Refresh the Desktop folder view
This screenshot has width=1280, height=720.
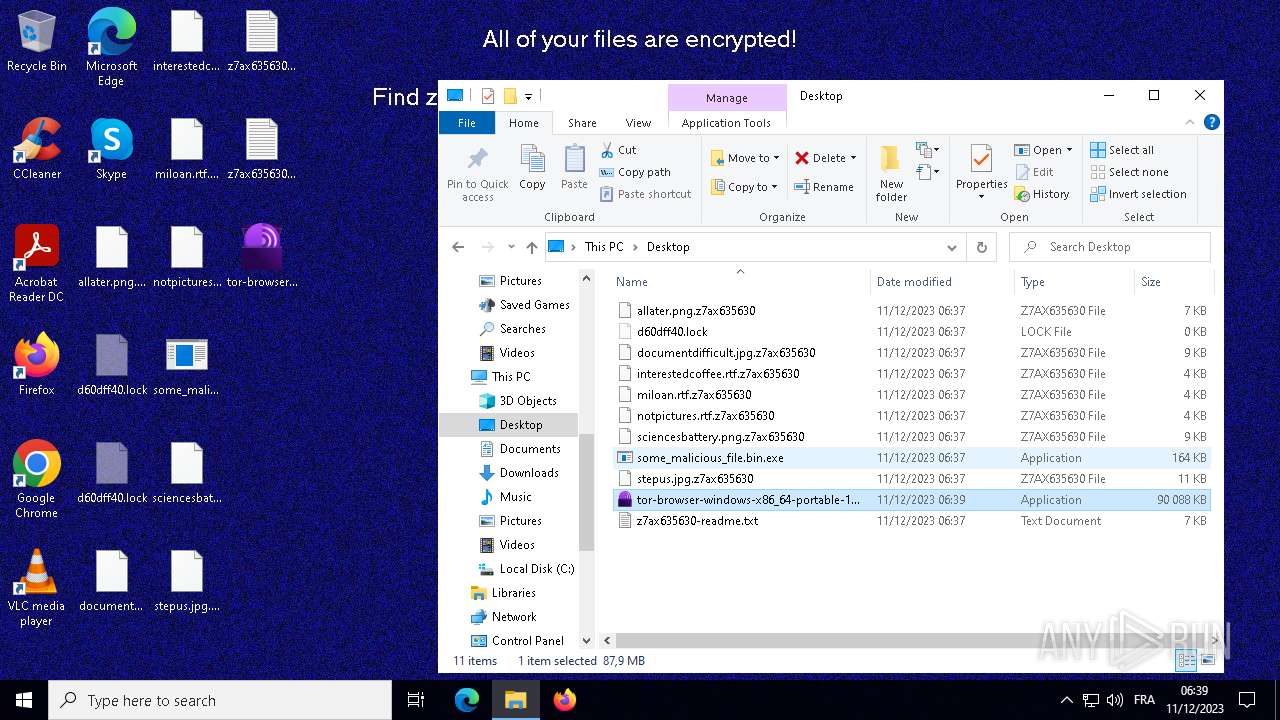[x=982, y=247]
